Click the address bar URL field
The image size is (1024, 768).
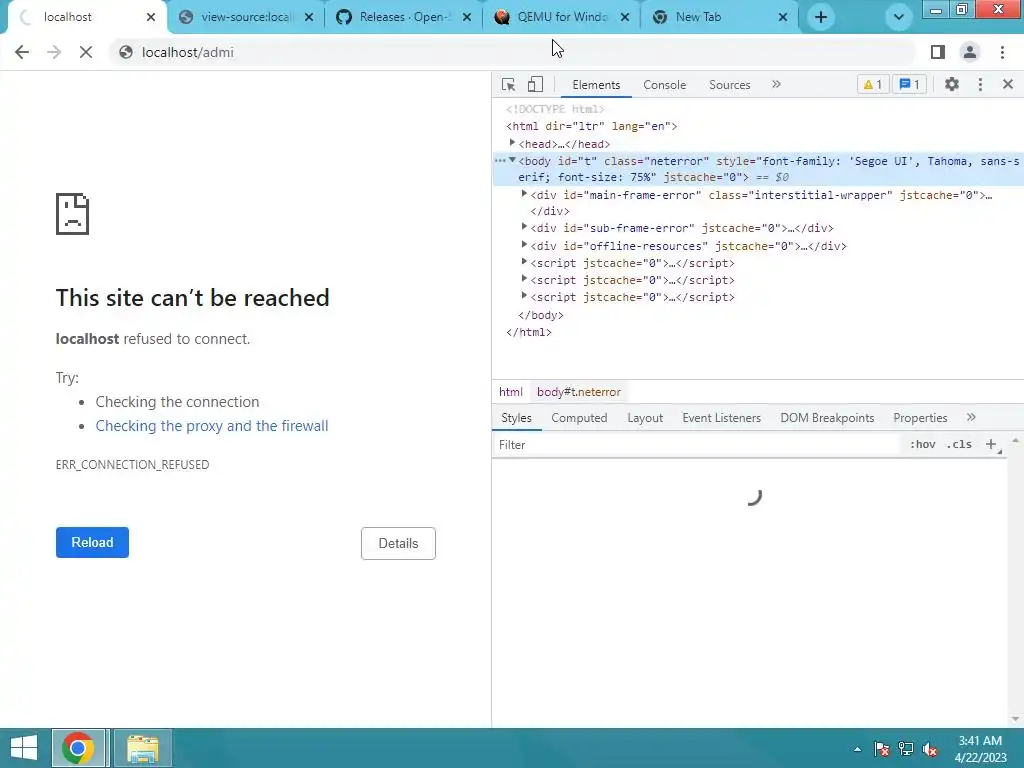(513, 52)
